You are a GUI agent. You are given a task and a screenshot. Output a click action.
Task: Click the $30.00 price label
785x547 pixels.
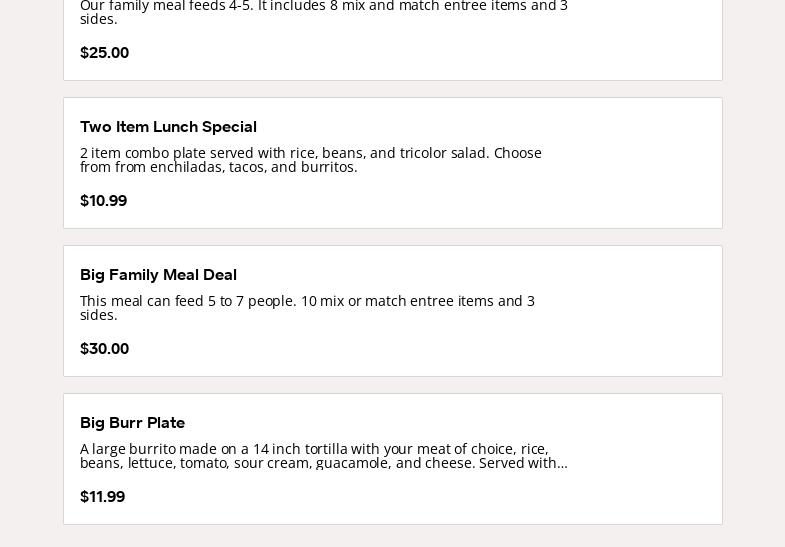tap(104, 349)
